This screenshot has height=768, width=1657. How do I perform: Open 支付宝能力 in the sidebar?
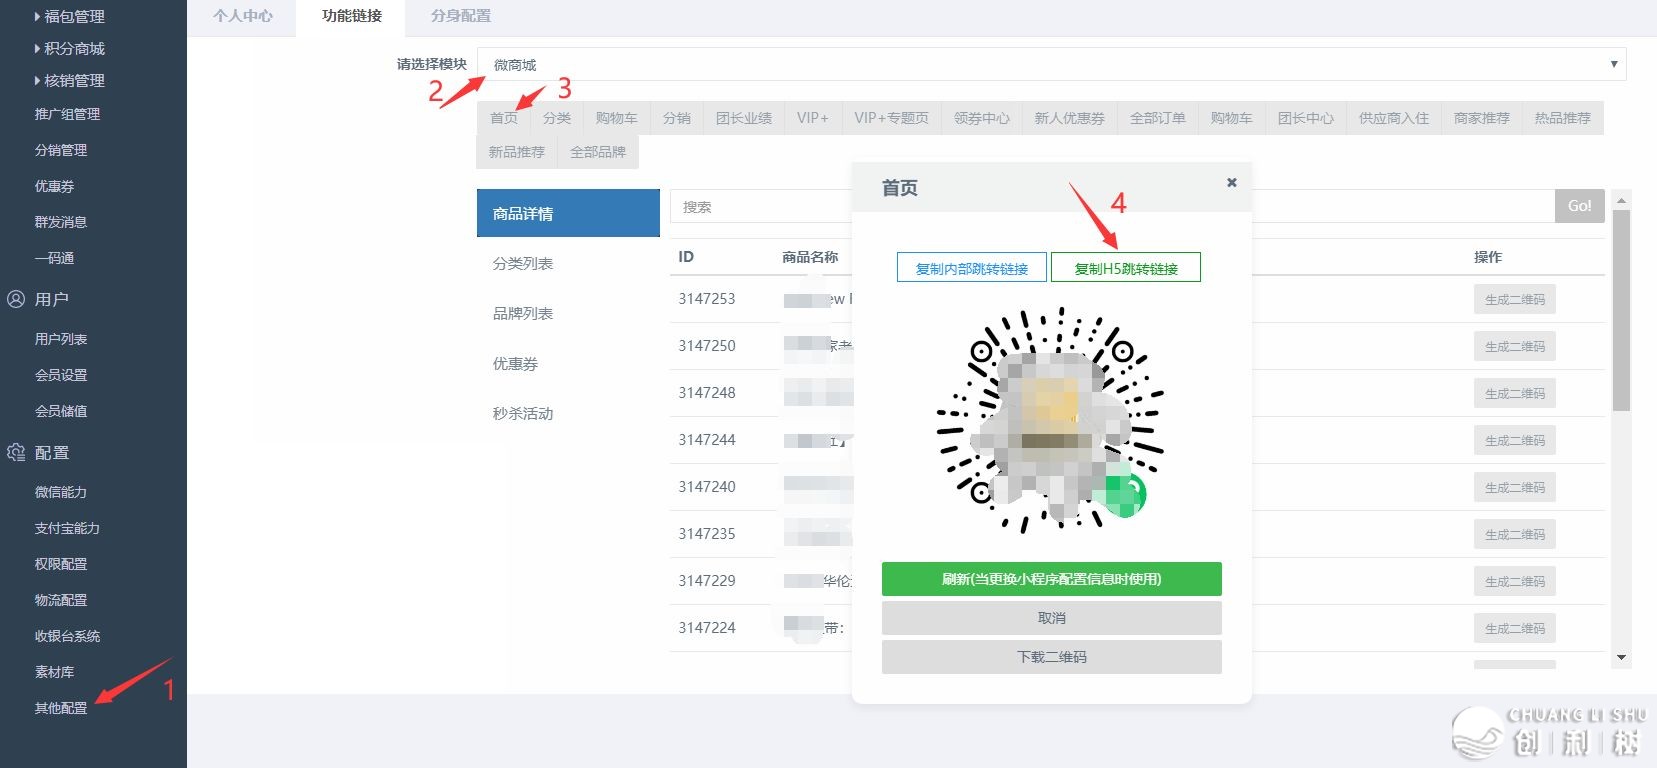coord(67,528)
